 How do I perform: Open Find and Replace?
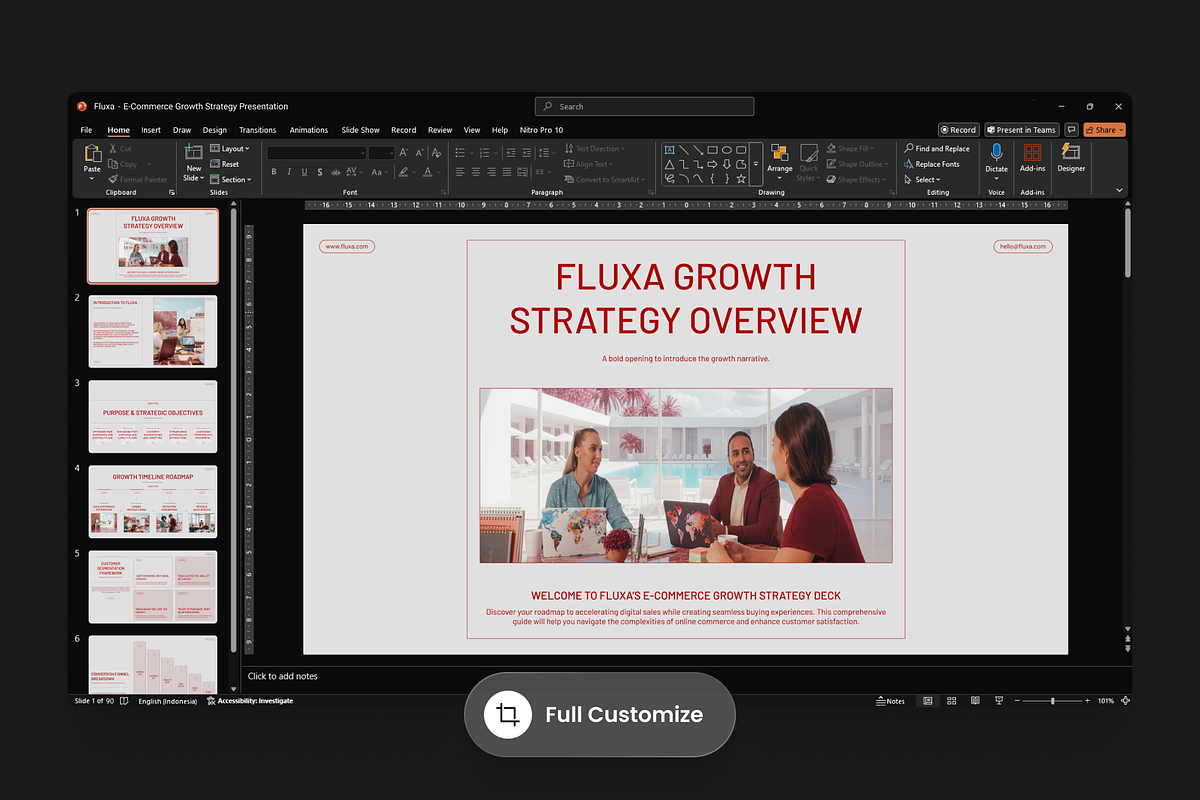point(936,148)
